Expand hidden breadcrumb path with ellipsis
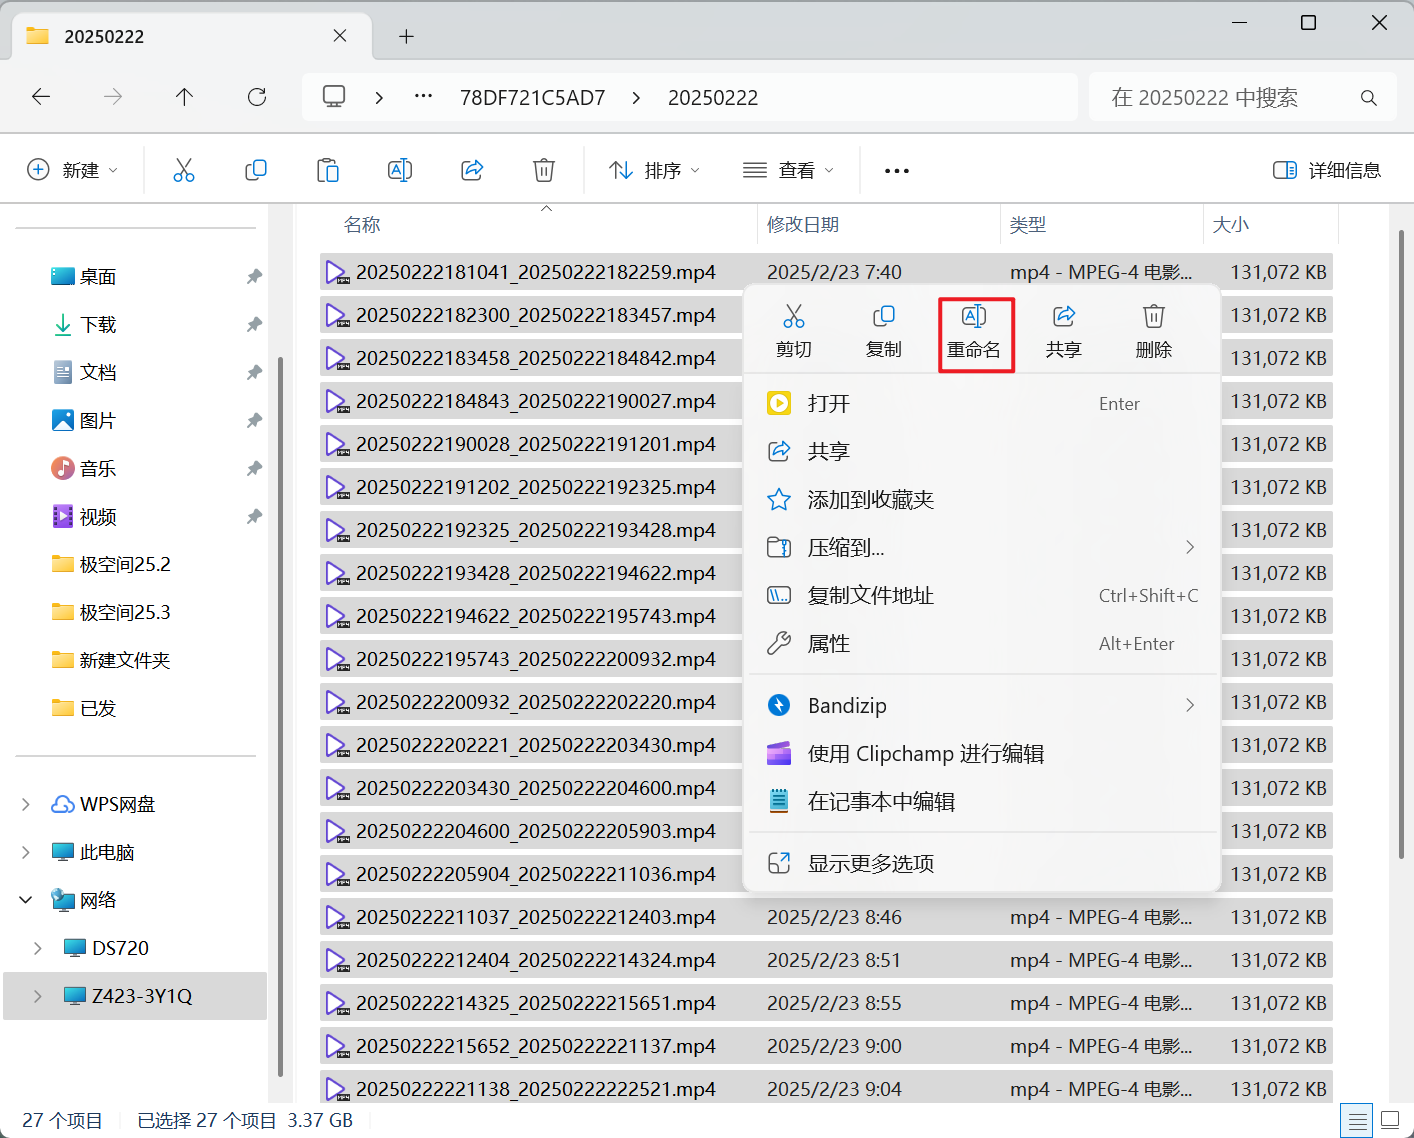The height and width of the screenshot is (1138, 1414). 424,97
